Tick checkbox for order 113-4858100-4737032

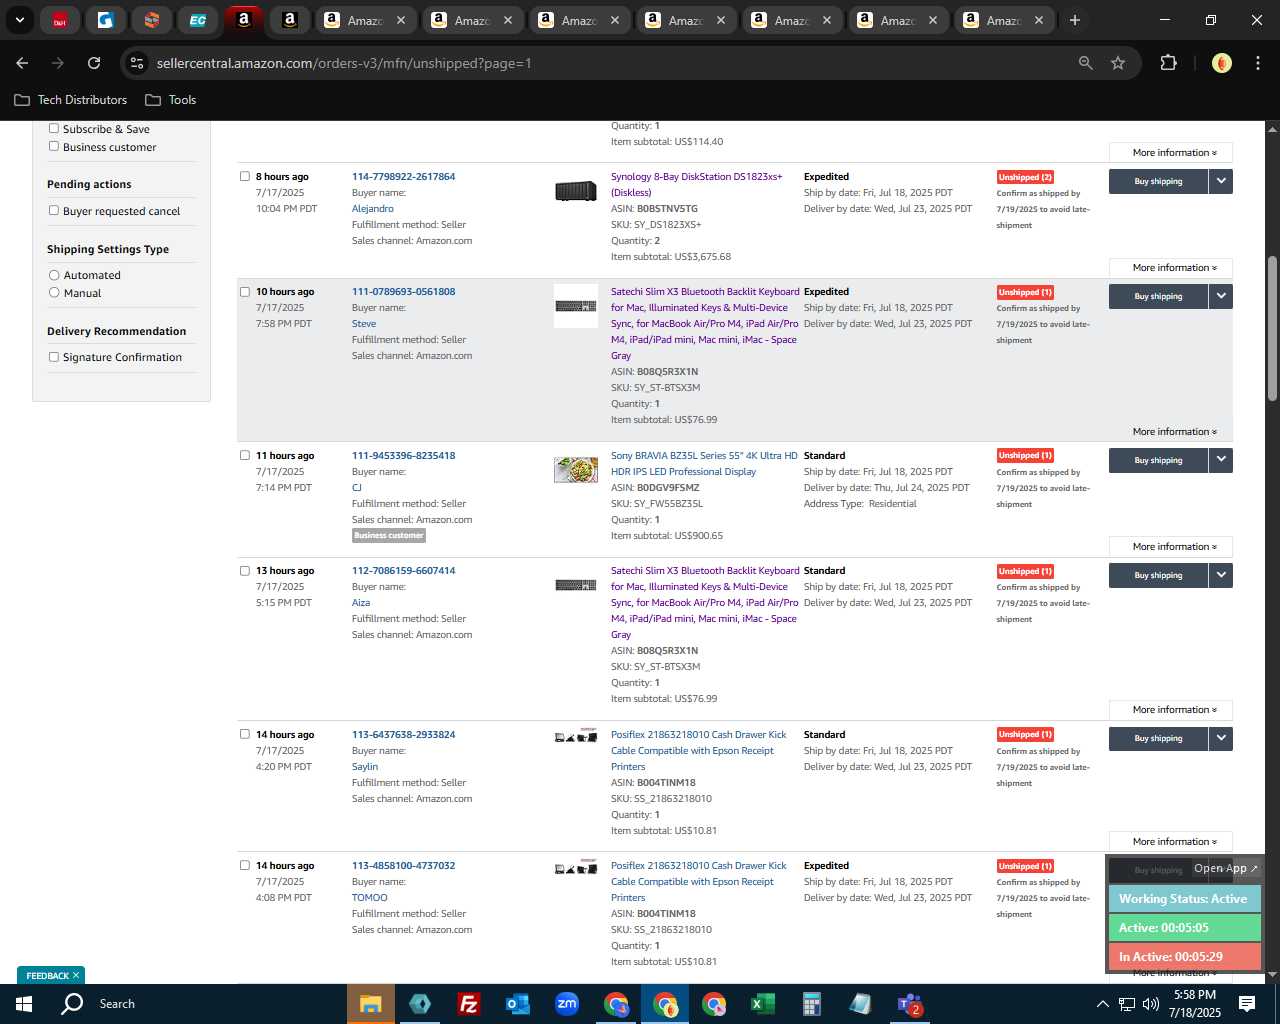[x=245, y=865]
